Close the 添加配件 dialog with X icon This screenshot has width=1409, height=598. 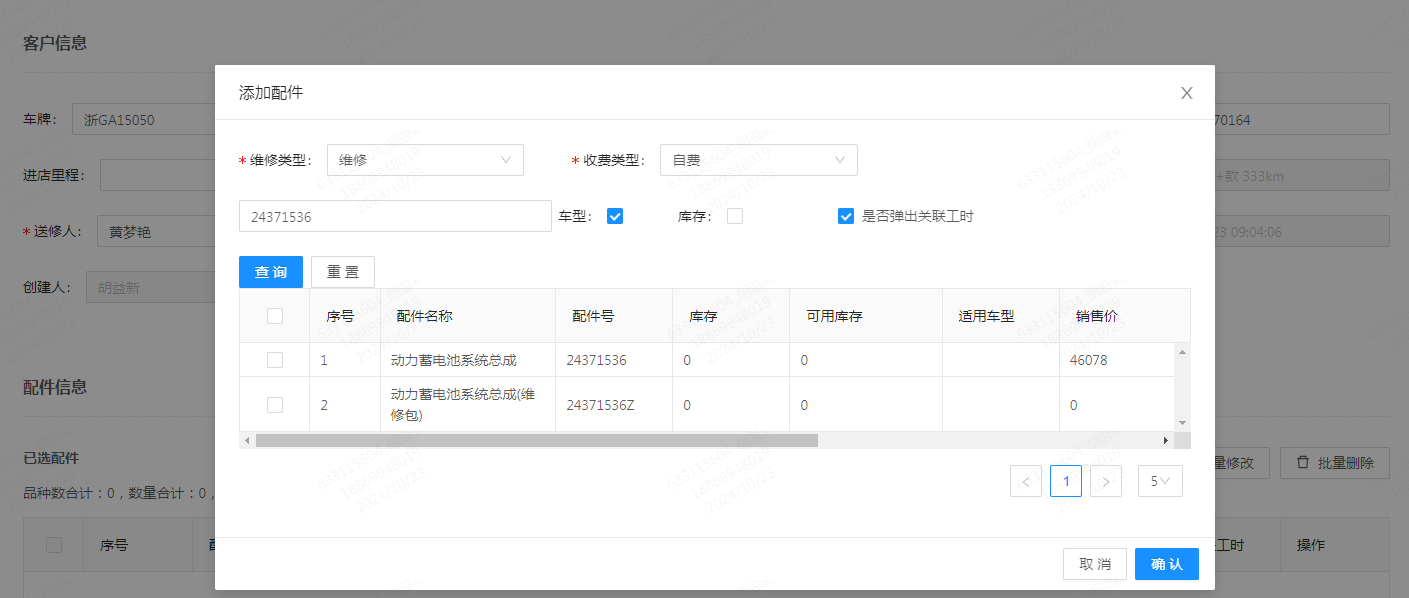pyautogui.click(x=1187, y=93)
